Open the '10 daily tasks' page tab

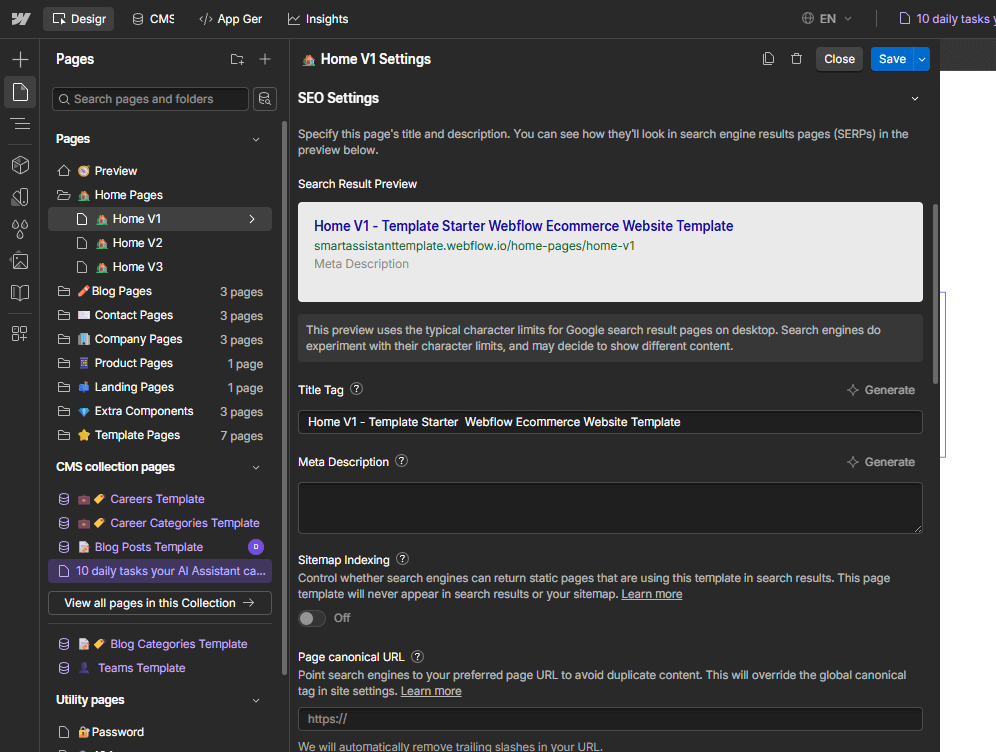pos(946,19)
